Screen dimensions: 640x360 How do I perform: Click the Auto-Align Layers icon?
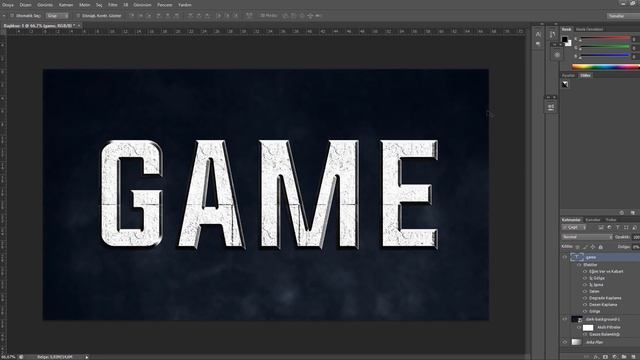[x=249, y=16]
